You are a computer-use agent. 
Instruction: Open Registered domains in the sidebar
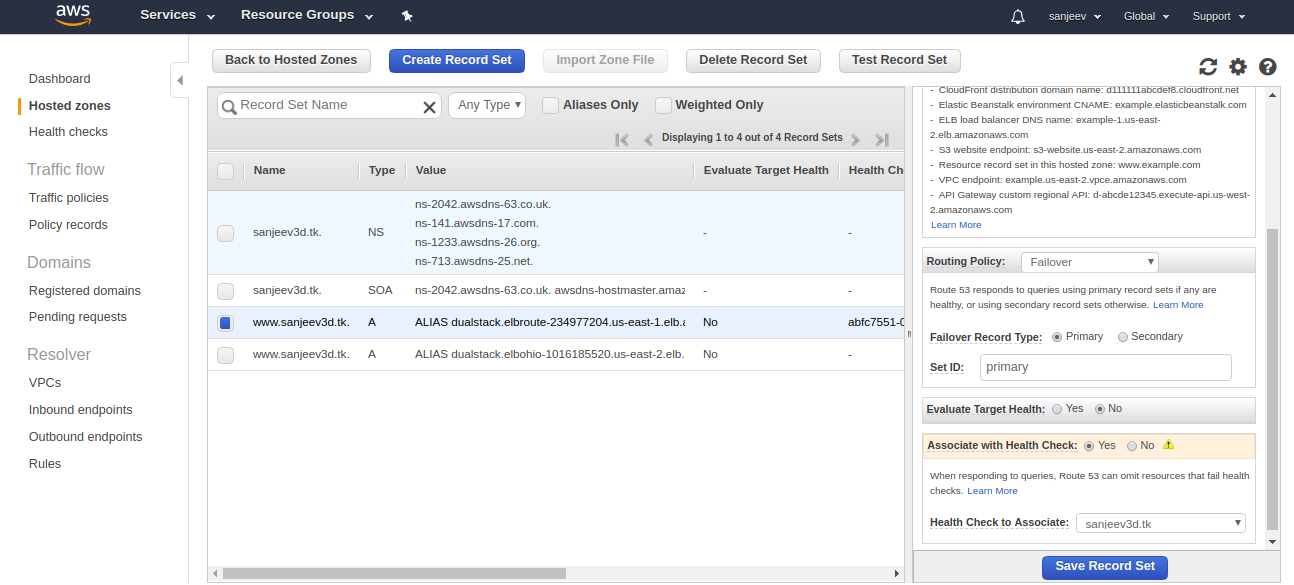[85, 291]
